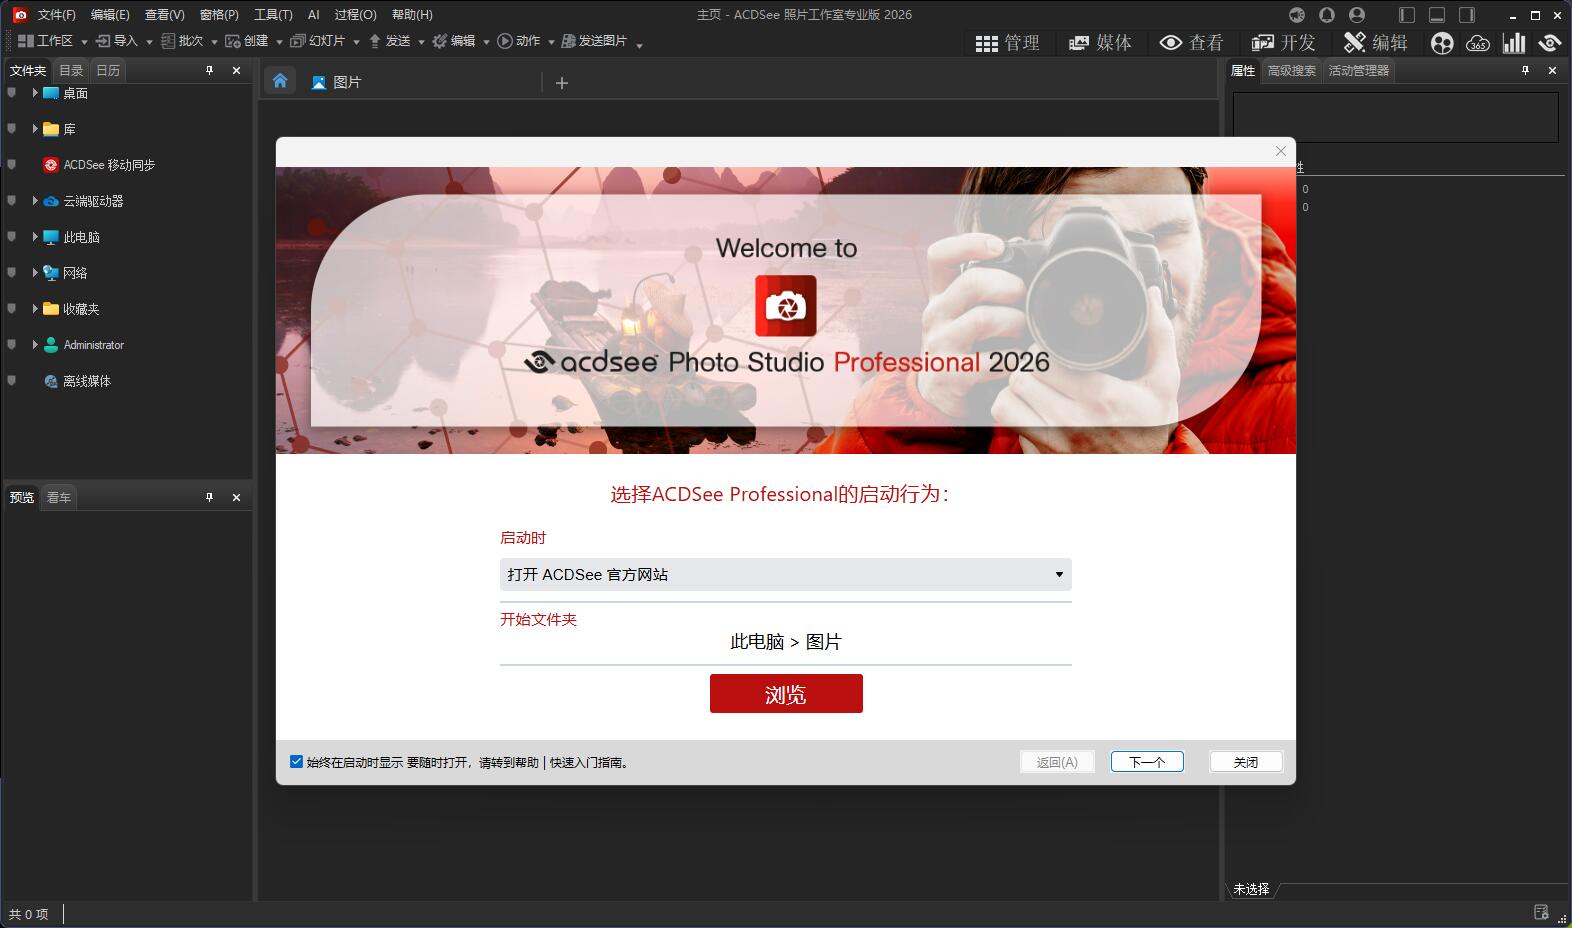Expand the 云端驱动器 tree node
The image size is (1572, 928).
pos(35,200)
